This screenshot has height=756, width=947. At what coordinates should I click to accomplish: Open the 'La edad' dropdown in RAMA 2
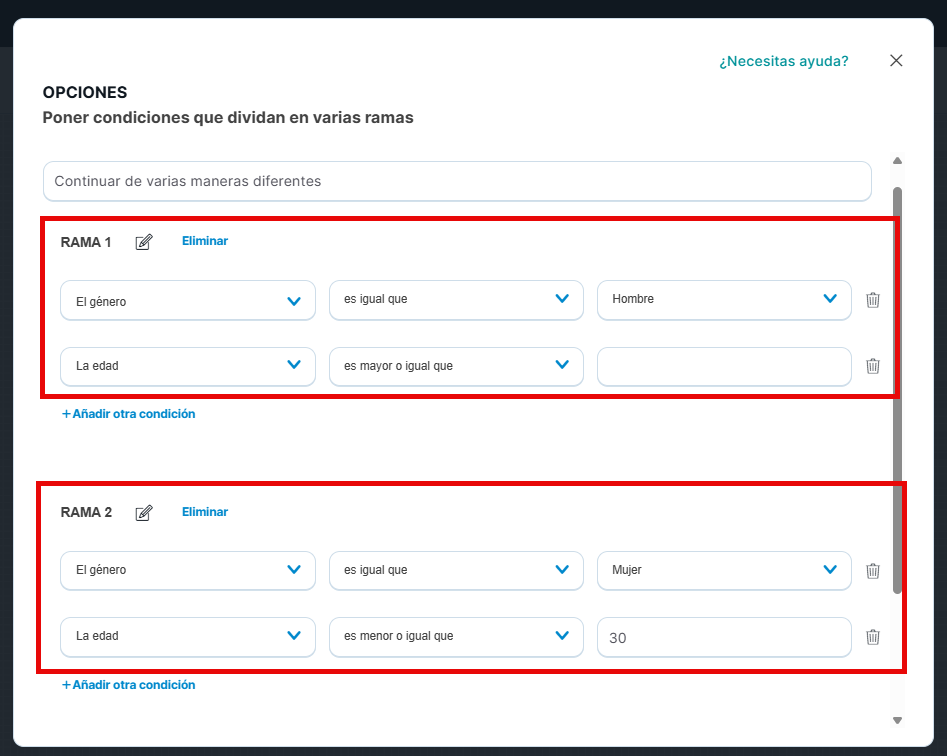tap(188, 636)
